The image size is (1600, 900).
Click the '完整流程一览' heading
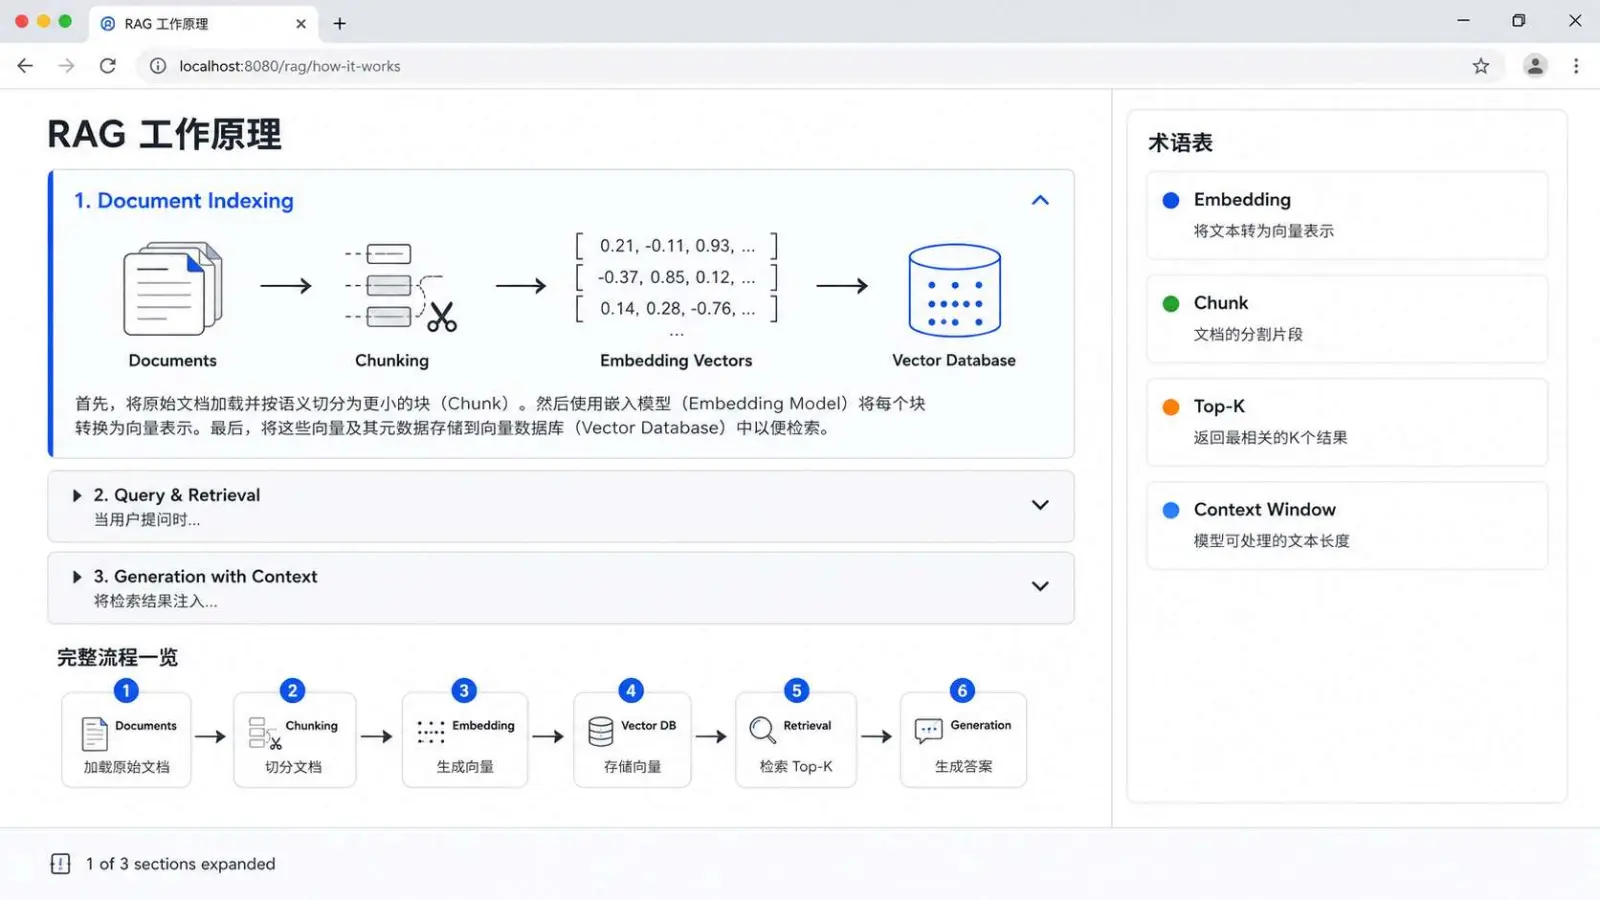[117, 657]
